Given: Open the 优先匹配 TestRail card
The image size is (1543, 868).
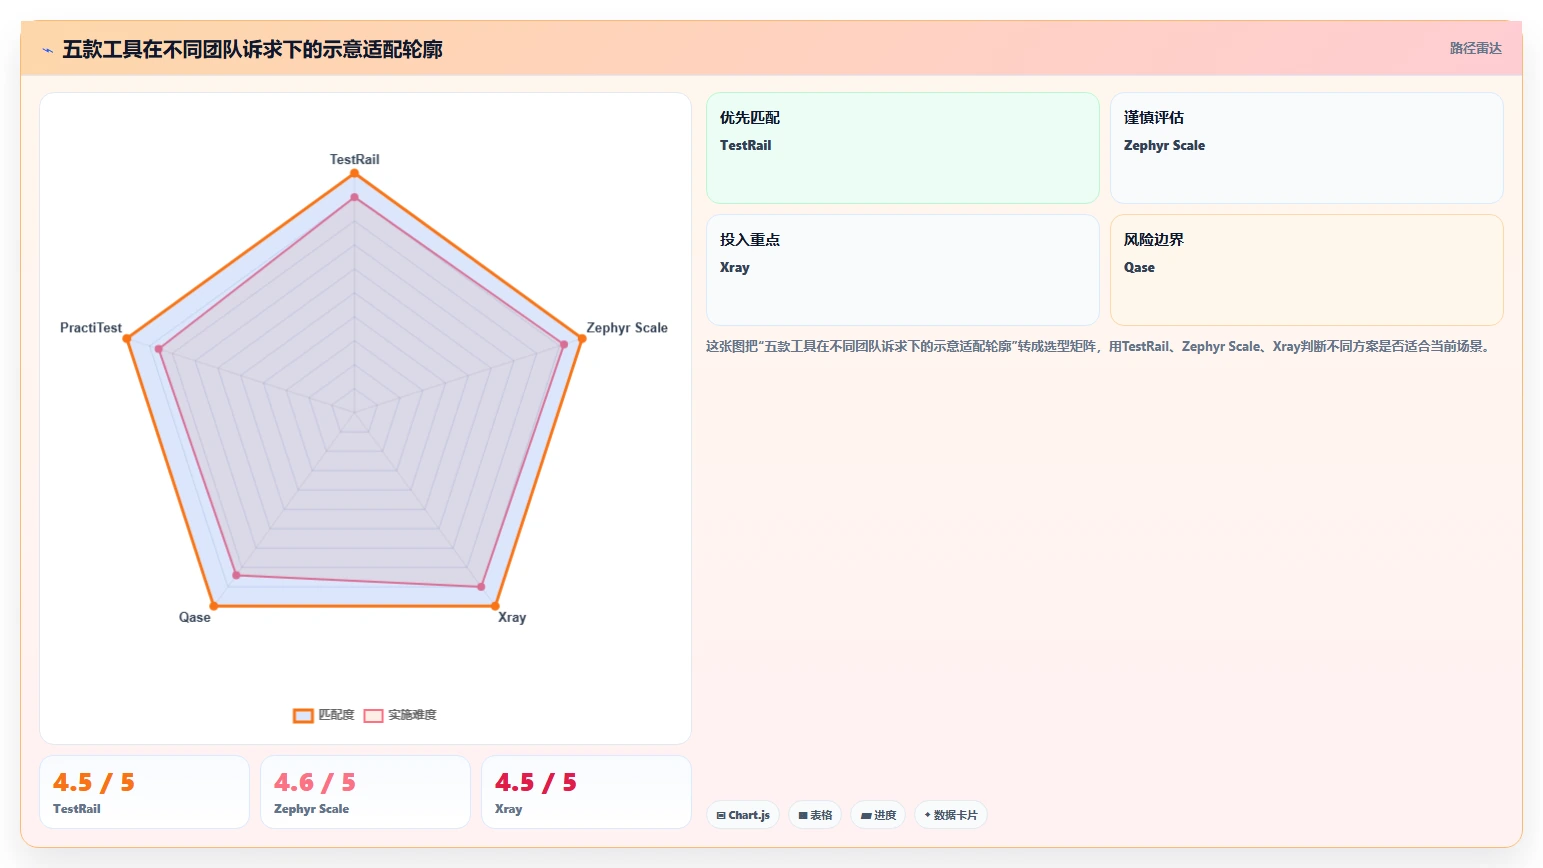Looking at the screenshot, I should point(903,148).
